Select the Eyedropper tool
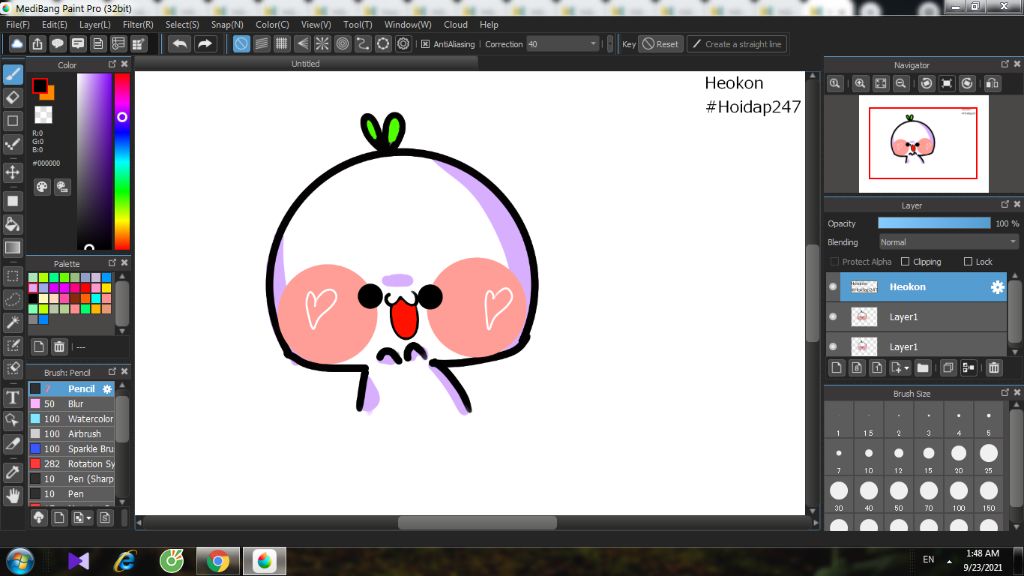The height and width of the screenshot is (576, 1024). tap(12, 472)
